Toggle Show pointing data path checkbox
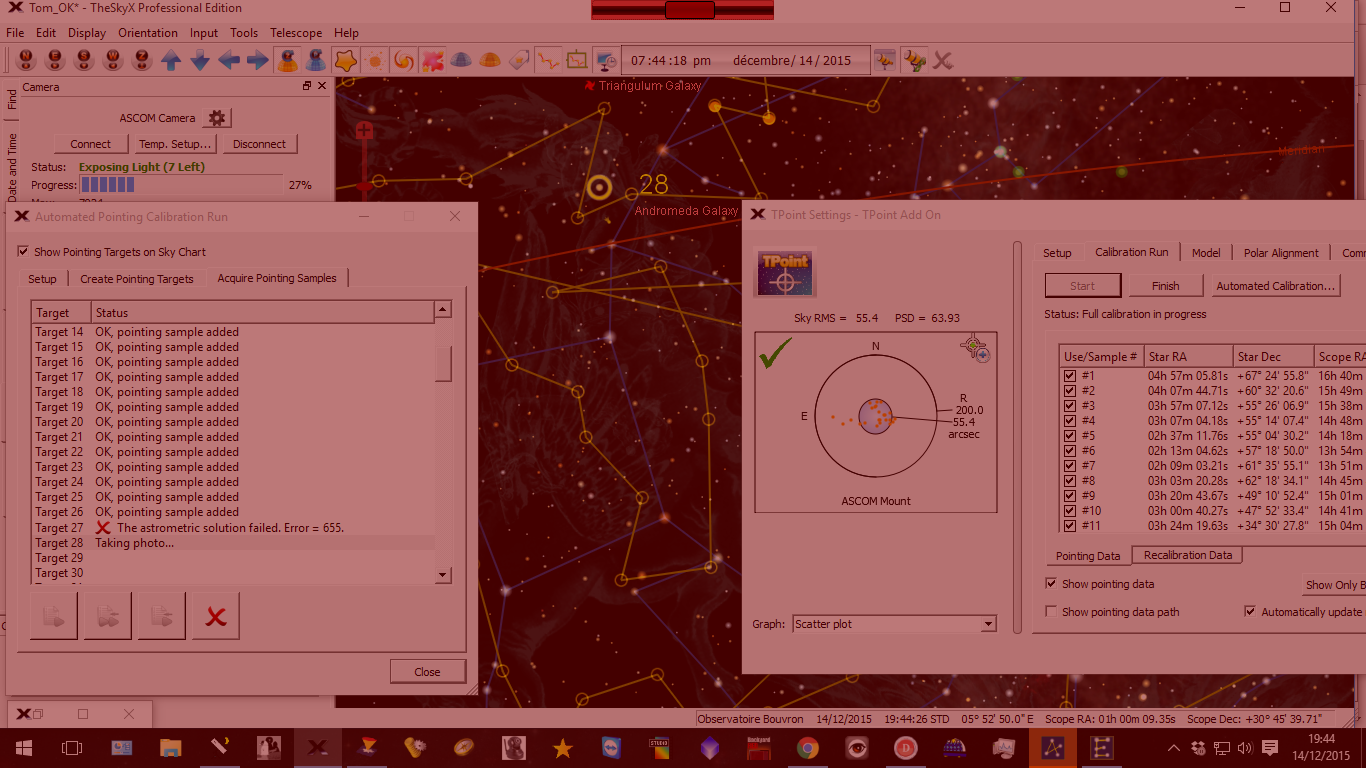Screen dimensions: 1366x768 [x=1051, y=611]
